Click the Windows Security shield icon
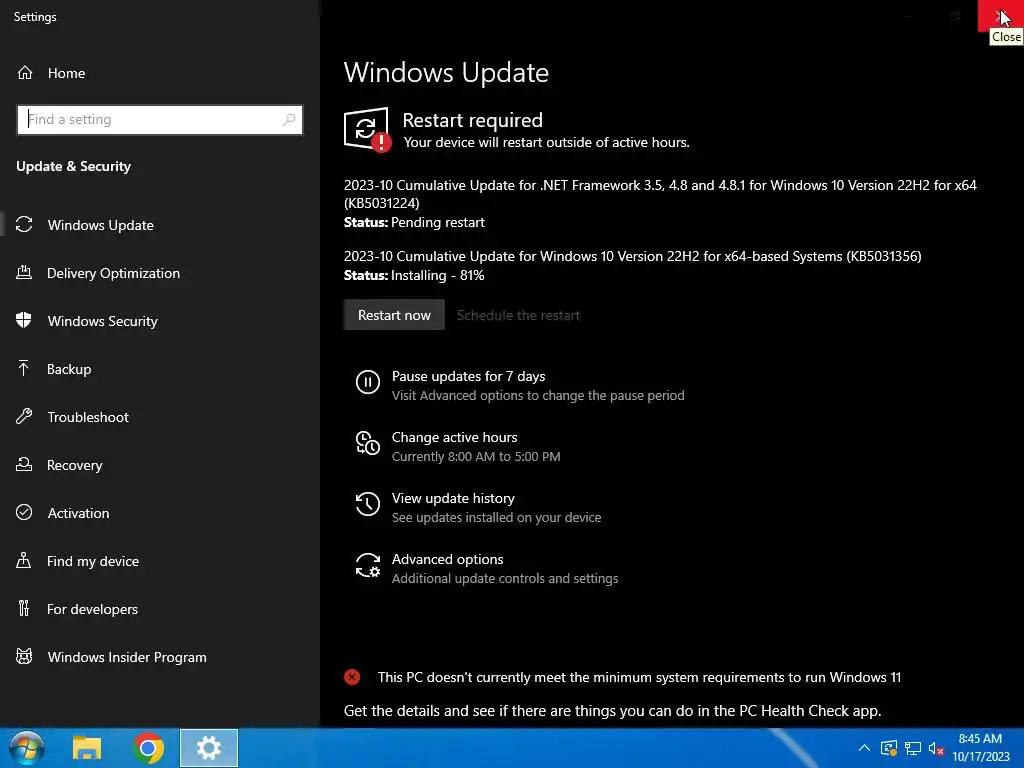Image resolution: width=1024 pixels, height=768 pixels. pos(24,321)
